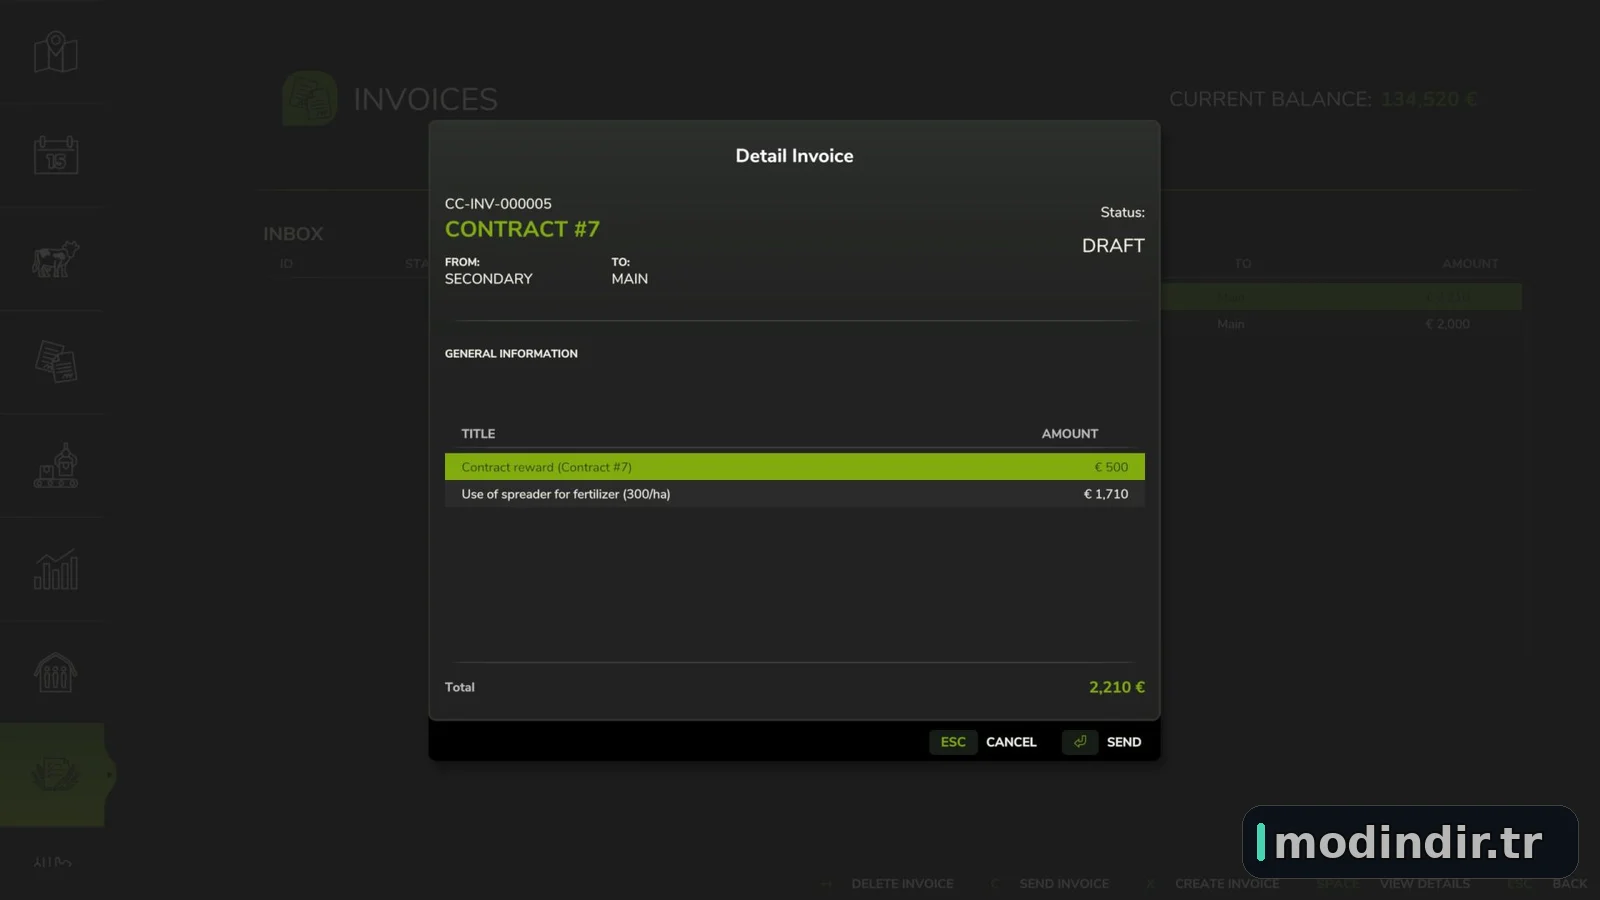Click the TITLE column header

point(478,434)
